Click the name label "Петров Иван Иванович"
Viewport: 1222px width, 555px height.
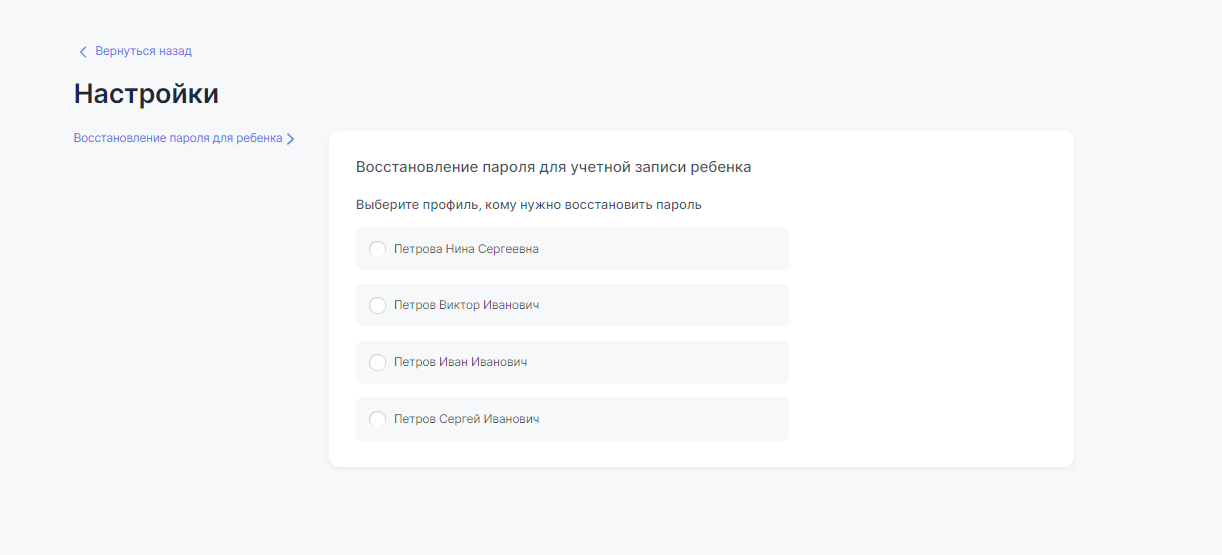pyautogui.click(x=460, y=362)
